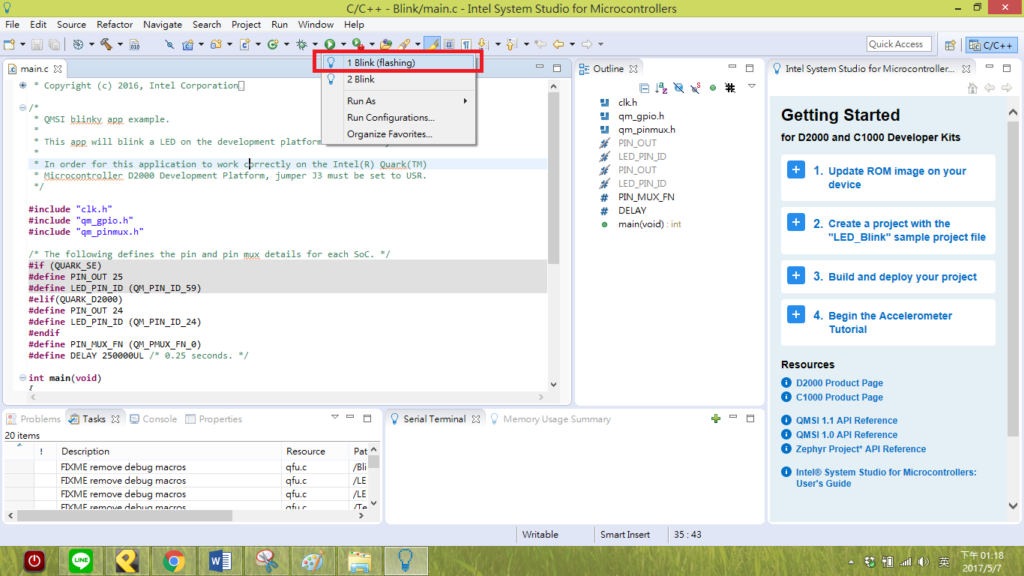The image size is (1024, 576).
Task: Toggle Hide Static Members filter in Outline
Action: coord(696,88)
